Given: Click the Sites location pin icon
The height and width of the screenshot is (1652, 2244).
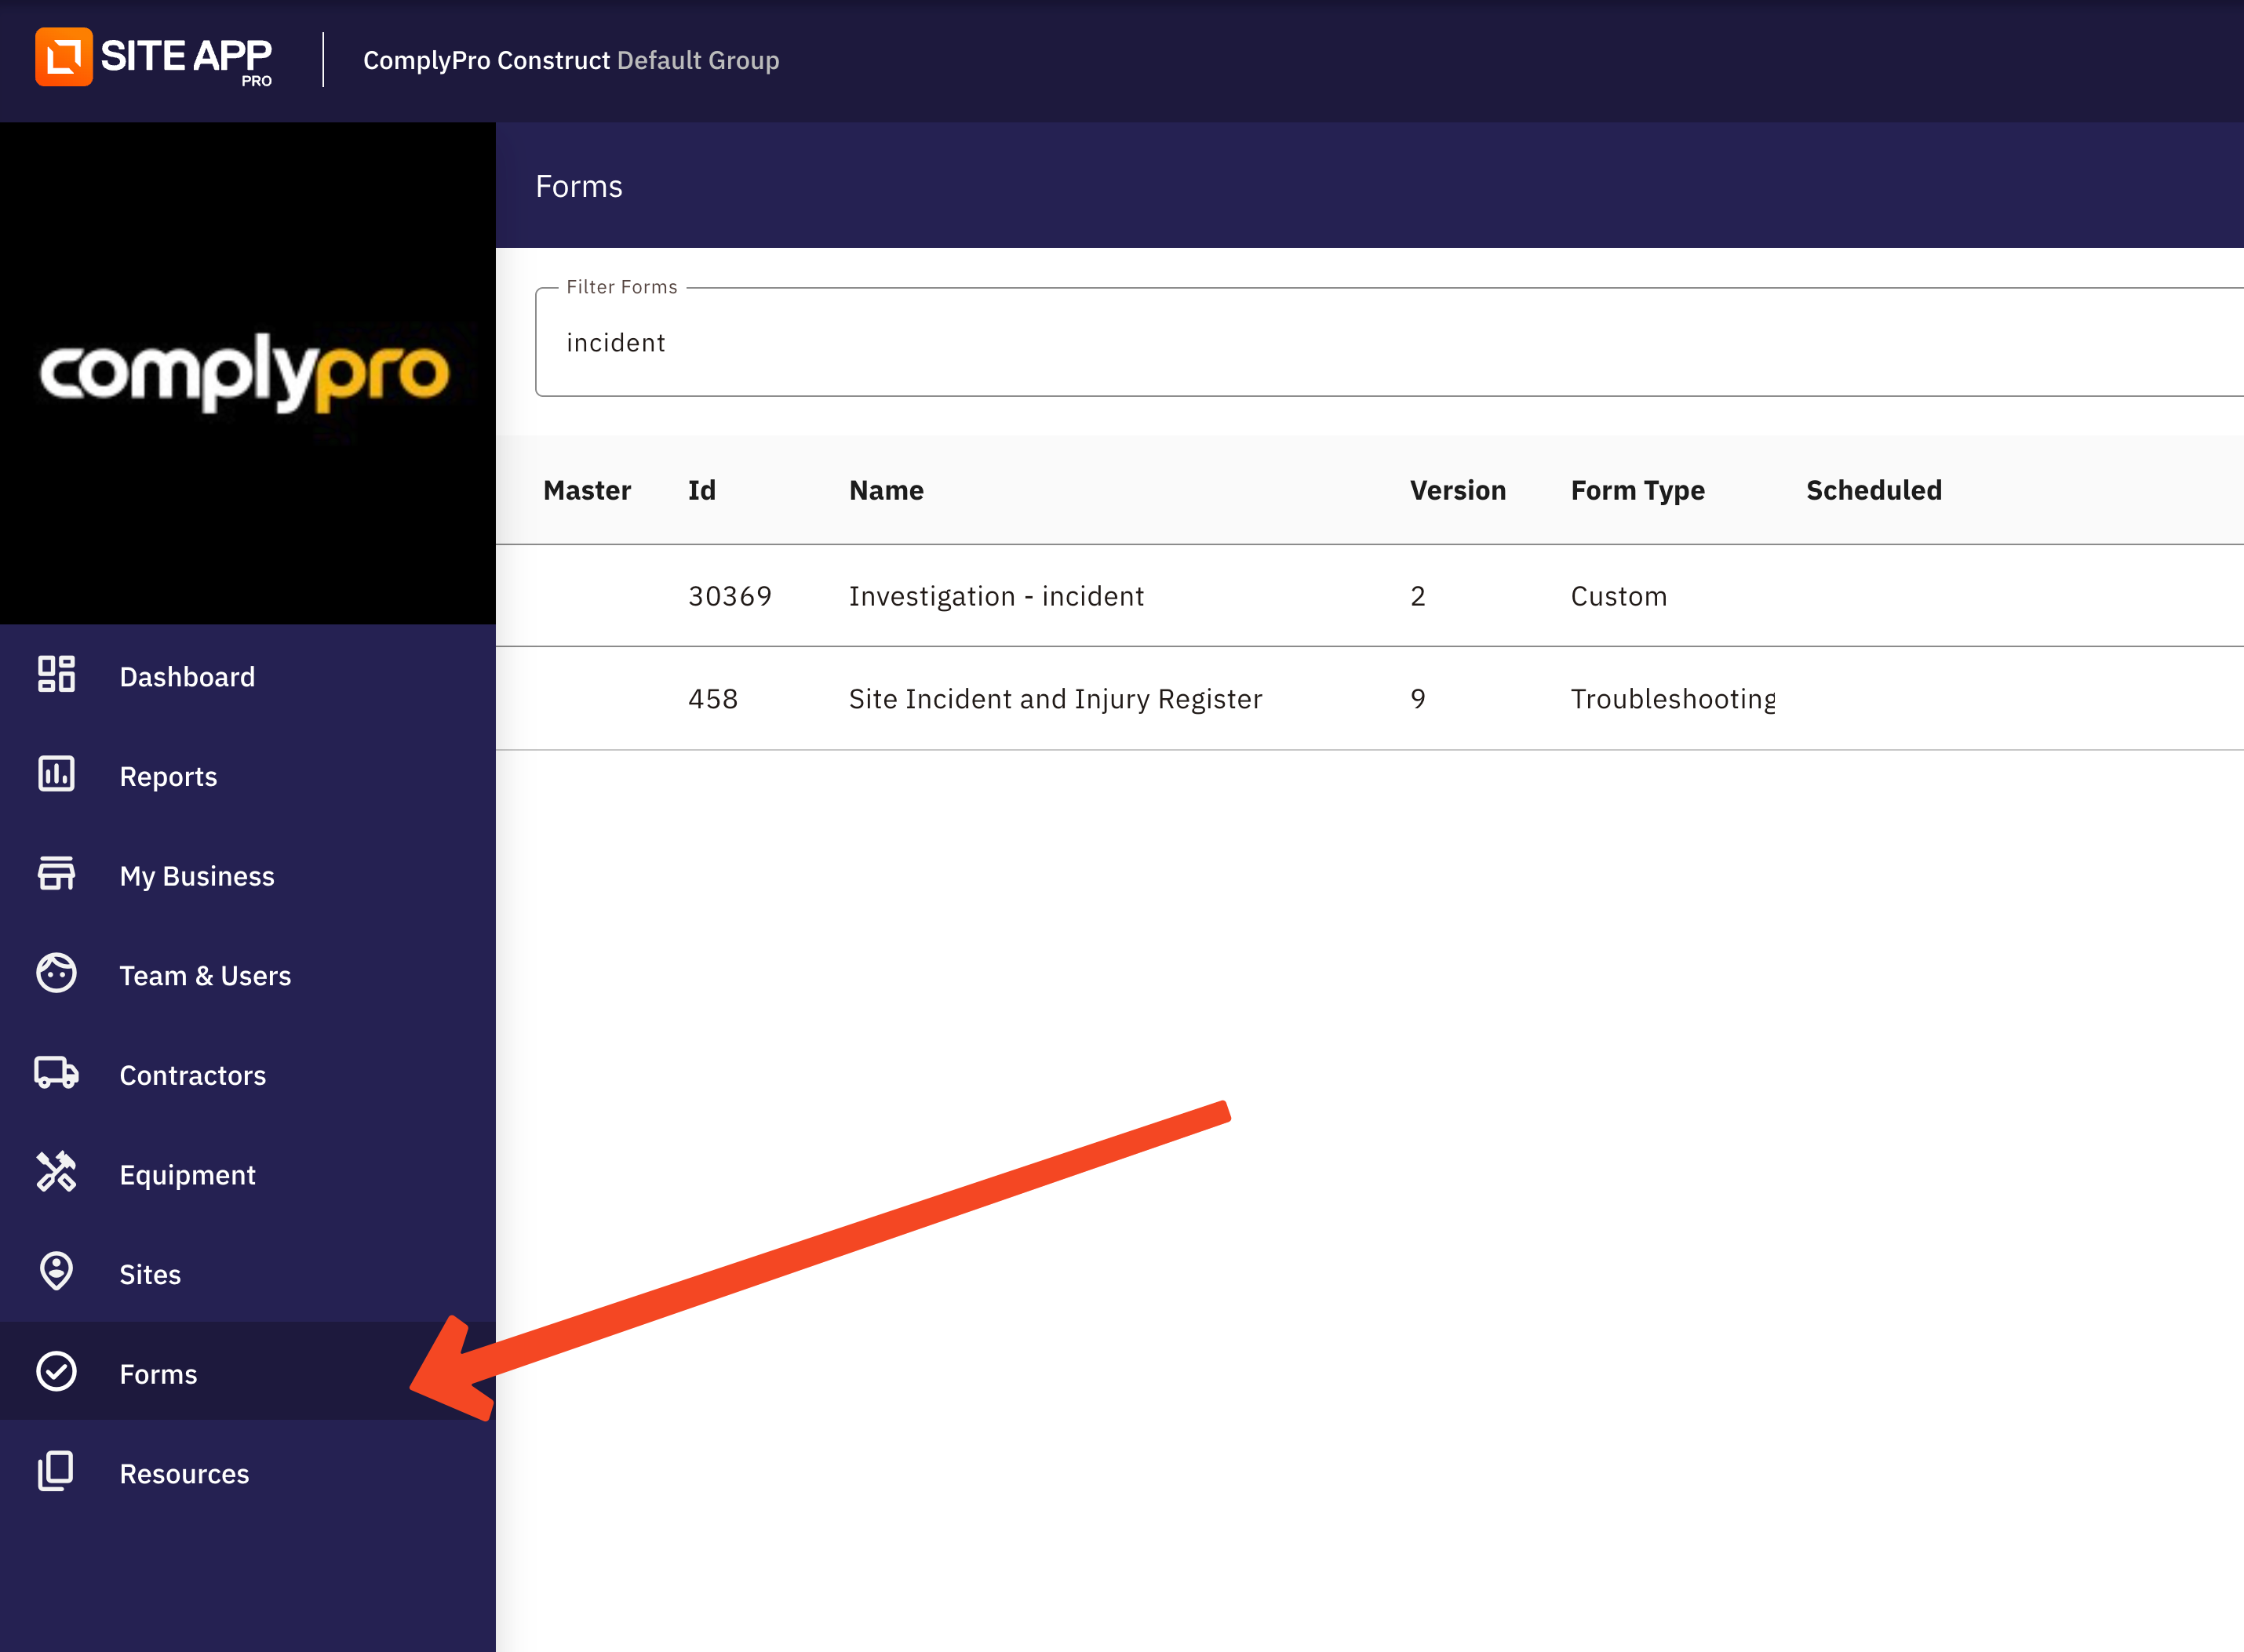Looking at the screenshot, I should [56, 1271].
